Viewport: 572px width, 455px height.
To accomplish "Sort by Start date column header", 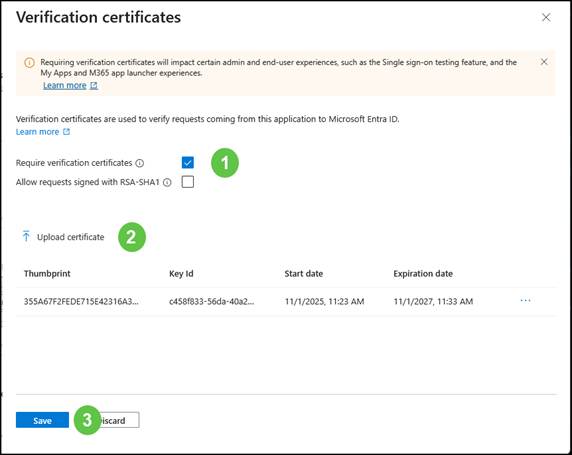I will pyautogui.click(x=304, y=274).
